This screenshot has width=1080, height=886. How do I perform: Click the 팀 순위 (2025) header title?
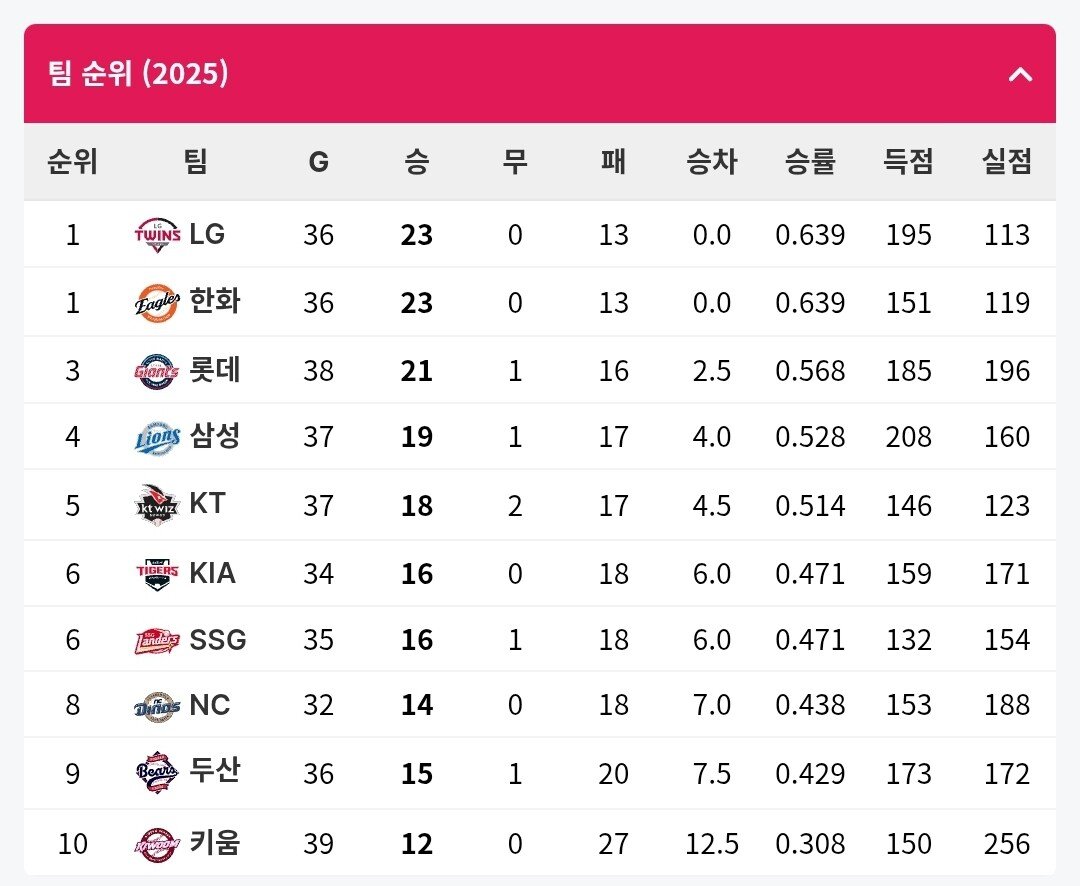tap(138, 74)
